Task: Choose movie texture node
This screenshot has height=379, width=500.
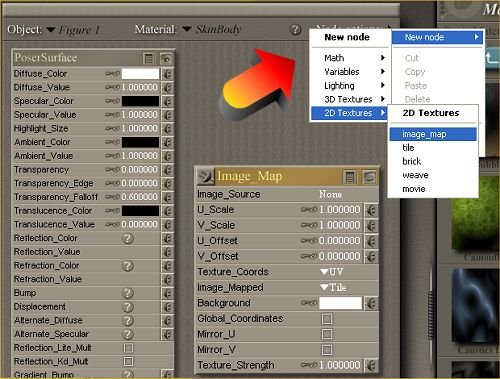Action: pos(433,189)
